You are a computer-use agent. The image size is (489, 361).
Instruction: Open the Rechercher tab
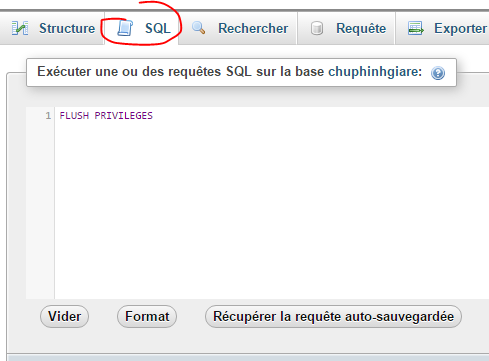pyautogui.click(x=238, y=28)
